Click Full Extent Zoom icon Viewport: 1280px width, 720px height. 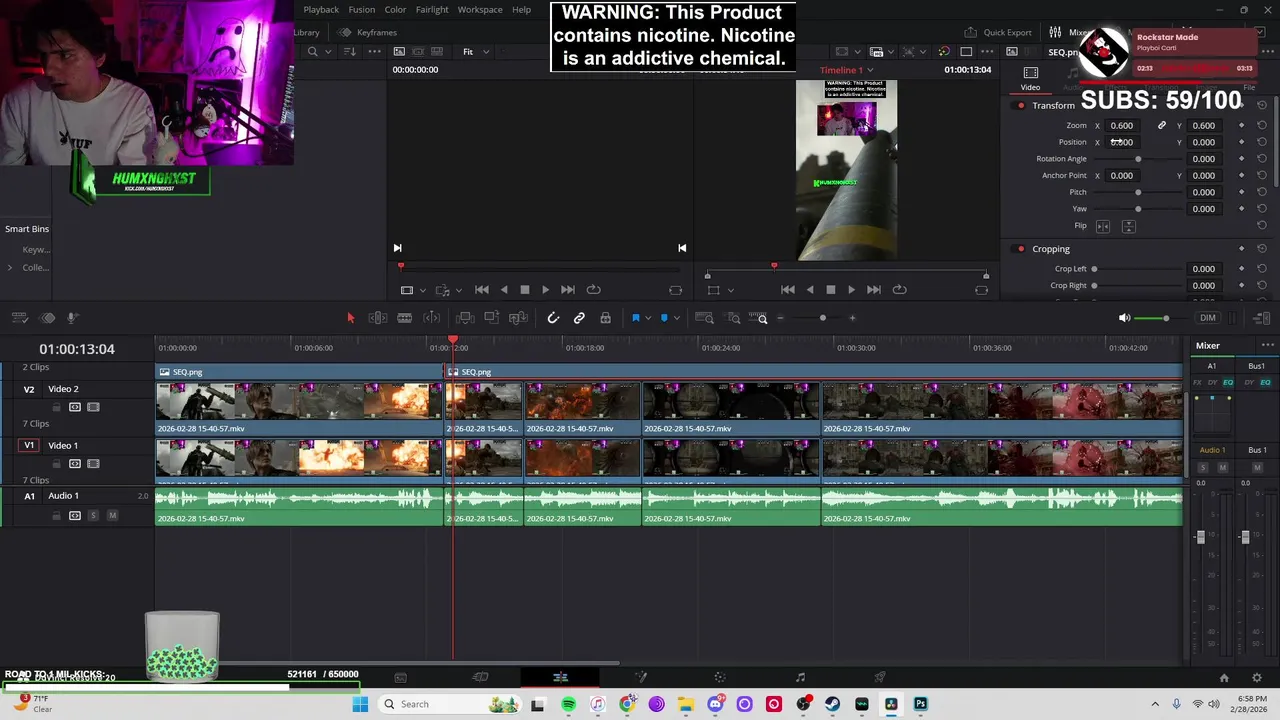(x=704, y=318)
